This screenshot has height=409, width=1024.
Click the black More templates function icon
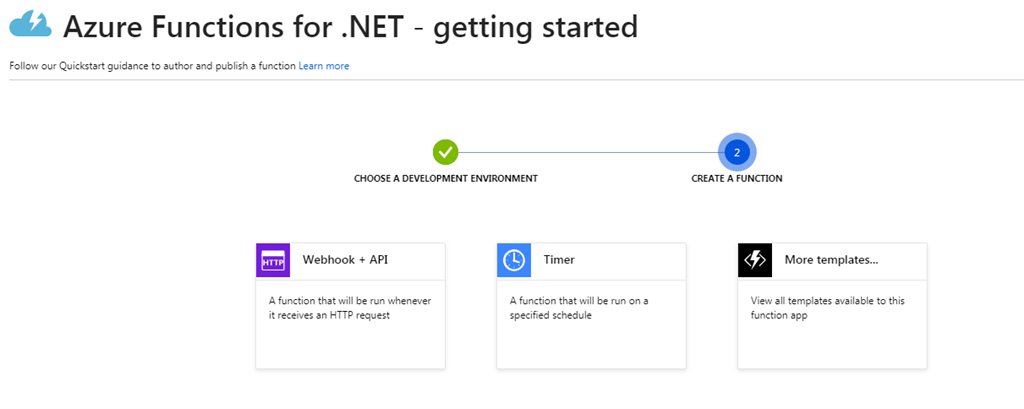coord(755,260)
